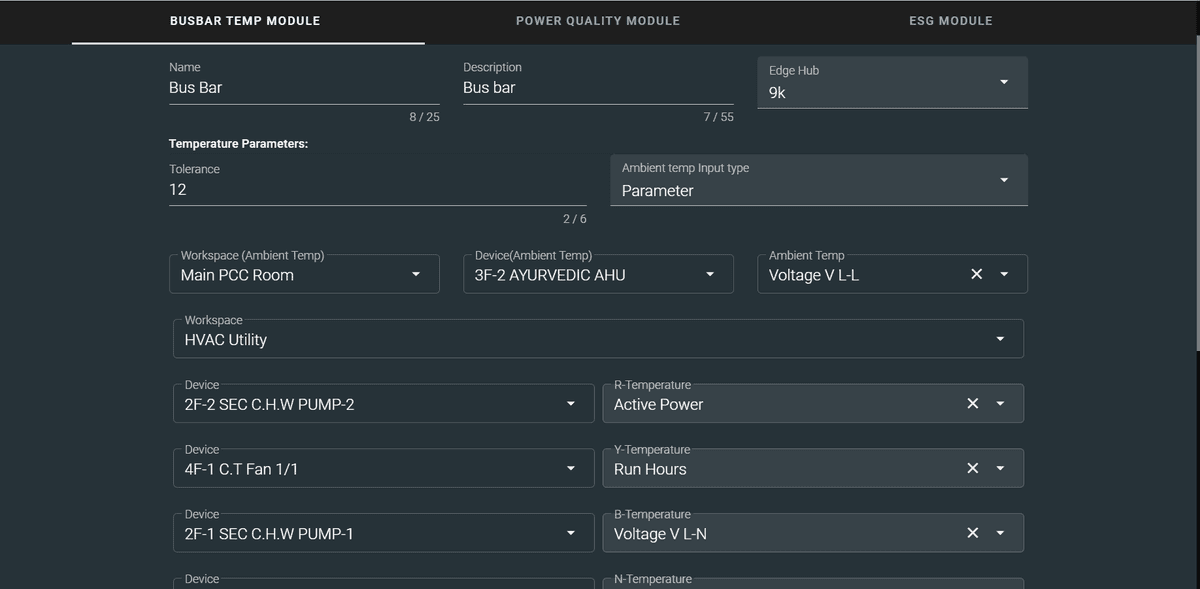Switch to the ESG Module tab
This screenshot has height=589, width=1200.
click(x=950, y=21)
